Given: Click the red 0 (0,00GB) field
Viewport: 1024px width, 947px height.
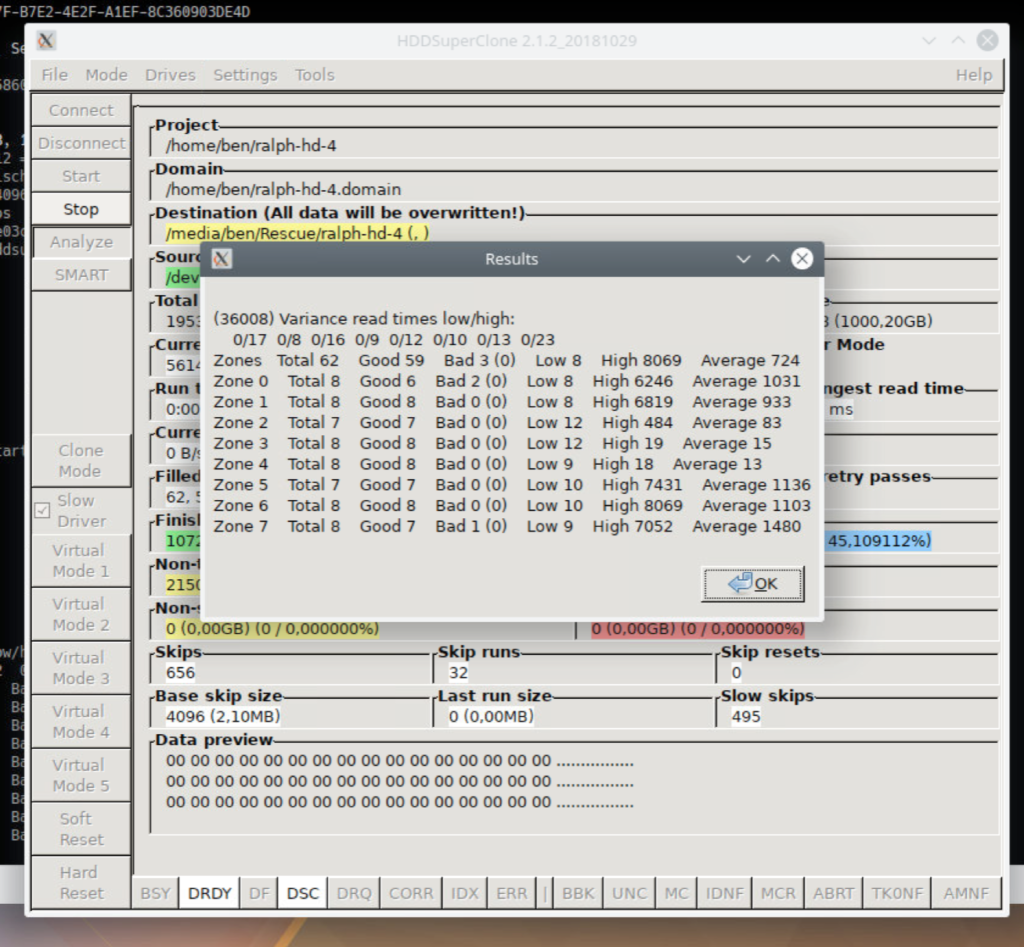Looking at the screenshot, I should tap(698, 629).
